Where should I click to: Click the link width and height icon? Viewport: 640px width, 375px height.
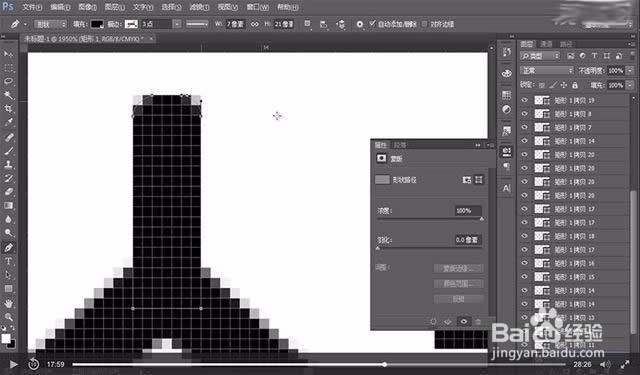[x=255, y=24]
